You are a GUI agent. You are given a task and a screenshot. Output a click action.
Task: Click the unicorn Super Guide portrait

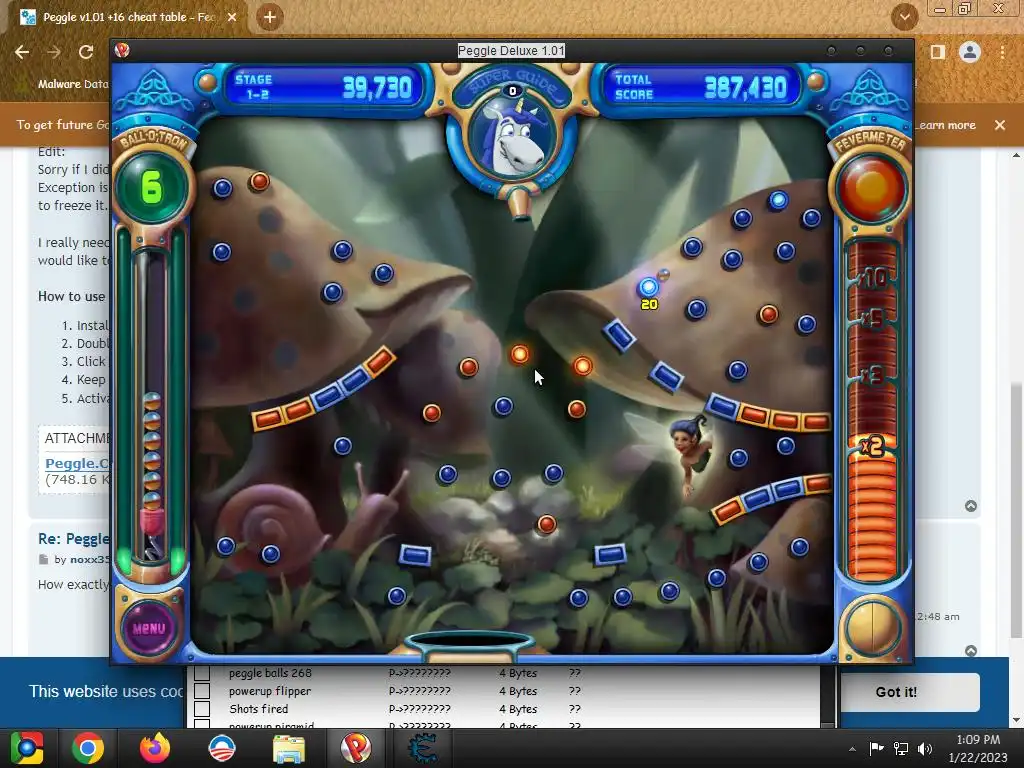point(513,138)
